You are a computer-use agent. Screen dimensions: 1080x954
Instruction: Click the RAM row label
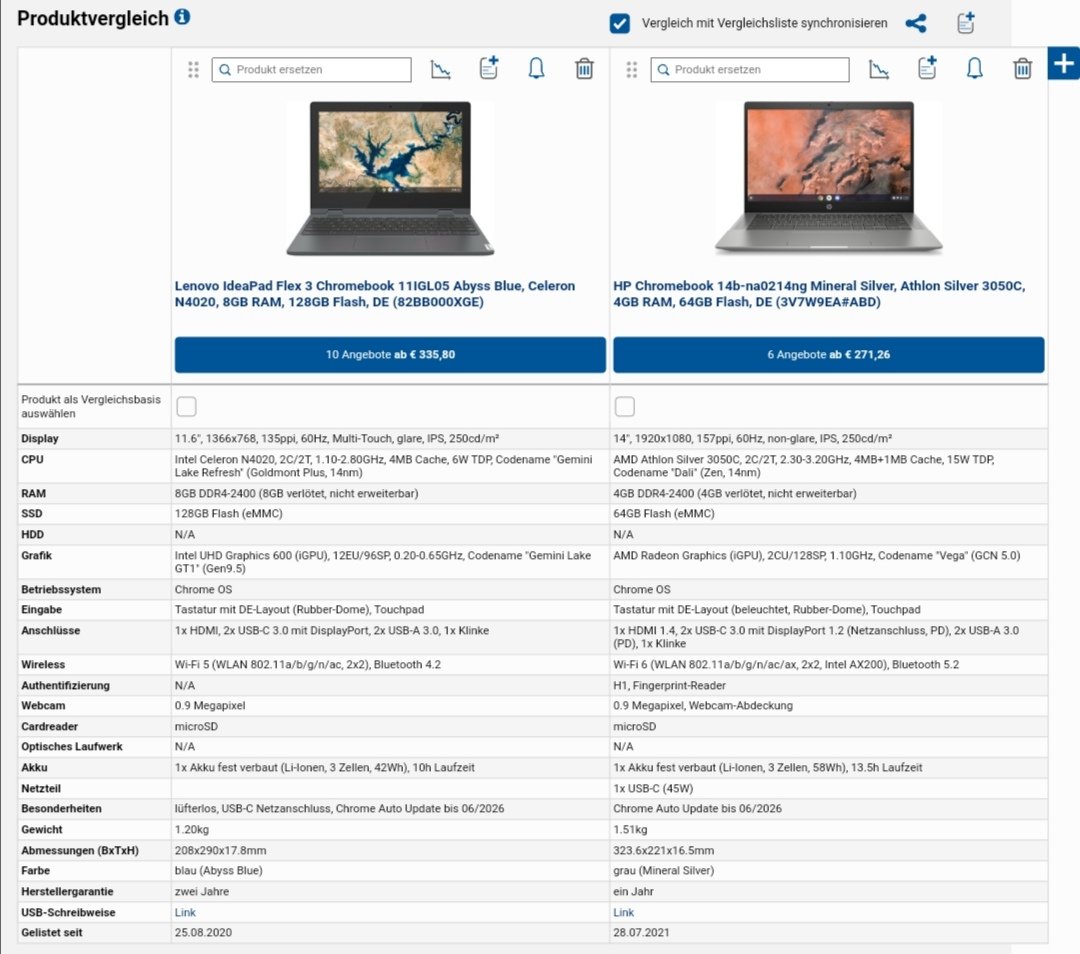[x=34, y=493]
